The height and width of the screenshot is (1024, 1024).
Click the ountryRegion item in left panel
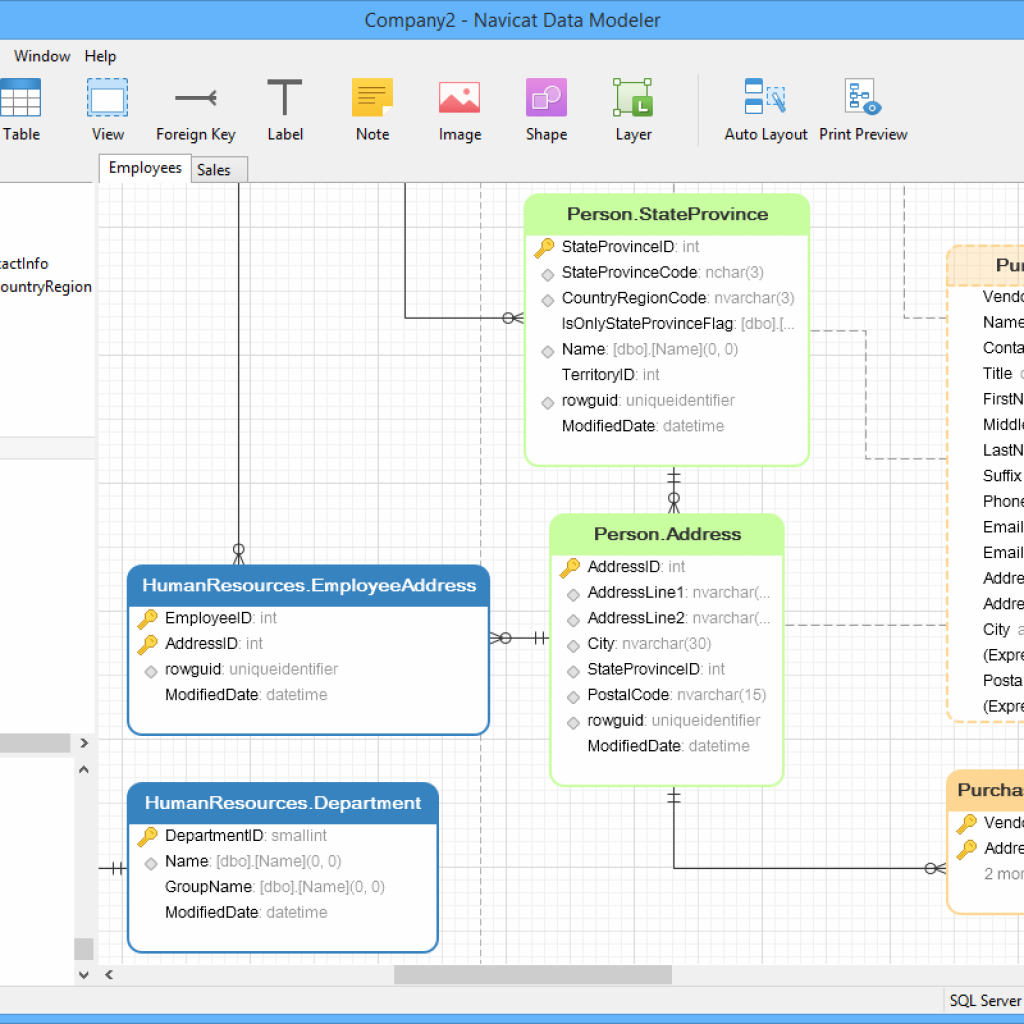46,287
